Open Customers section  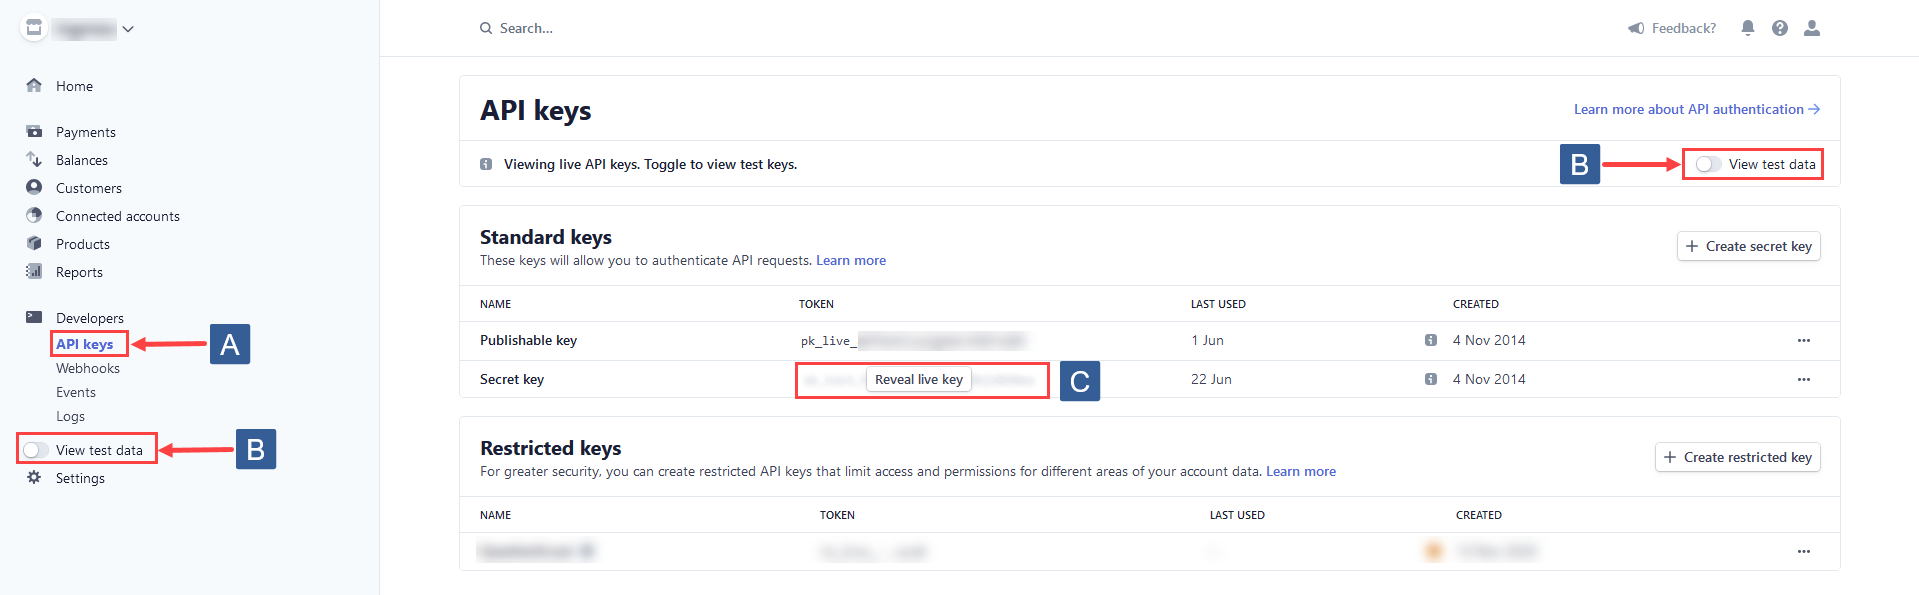click(89, 188)
